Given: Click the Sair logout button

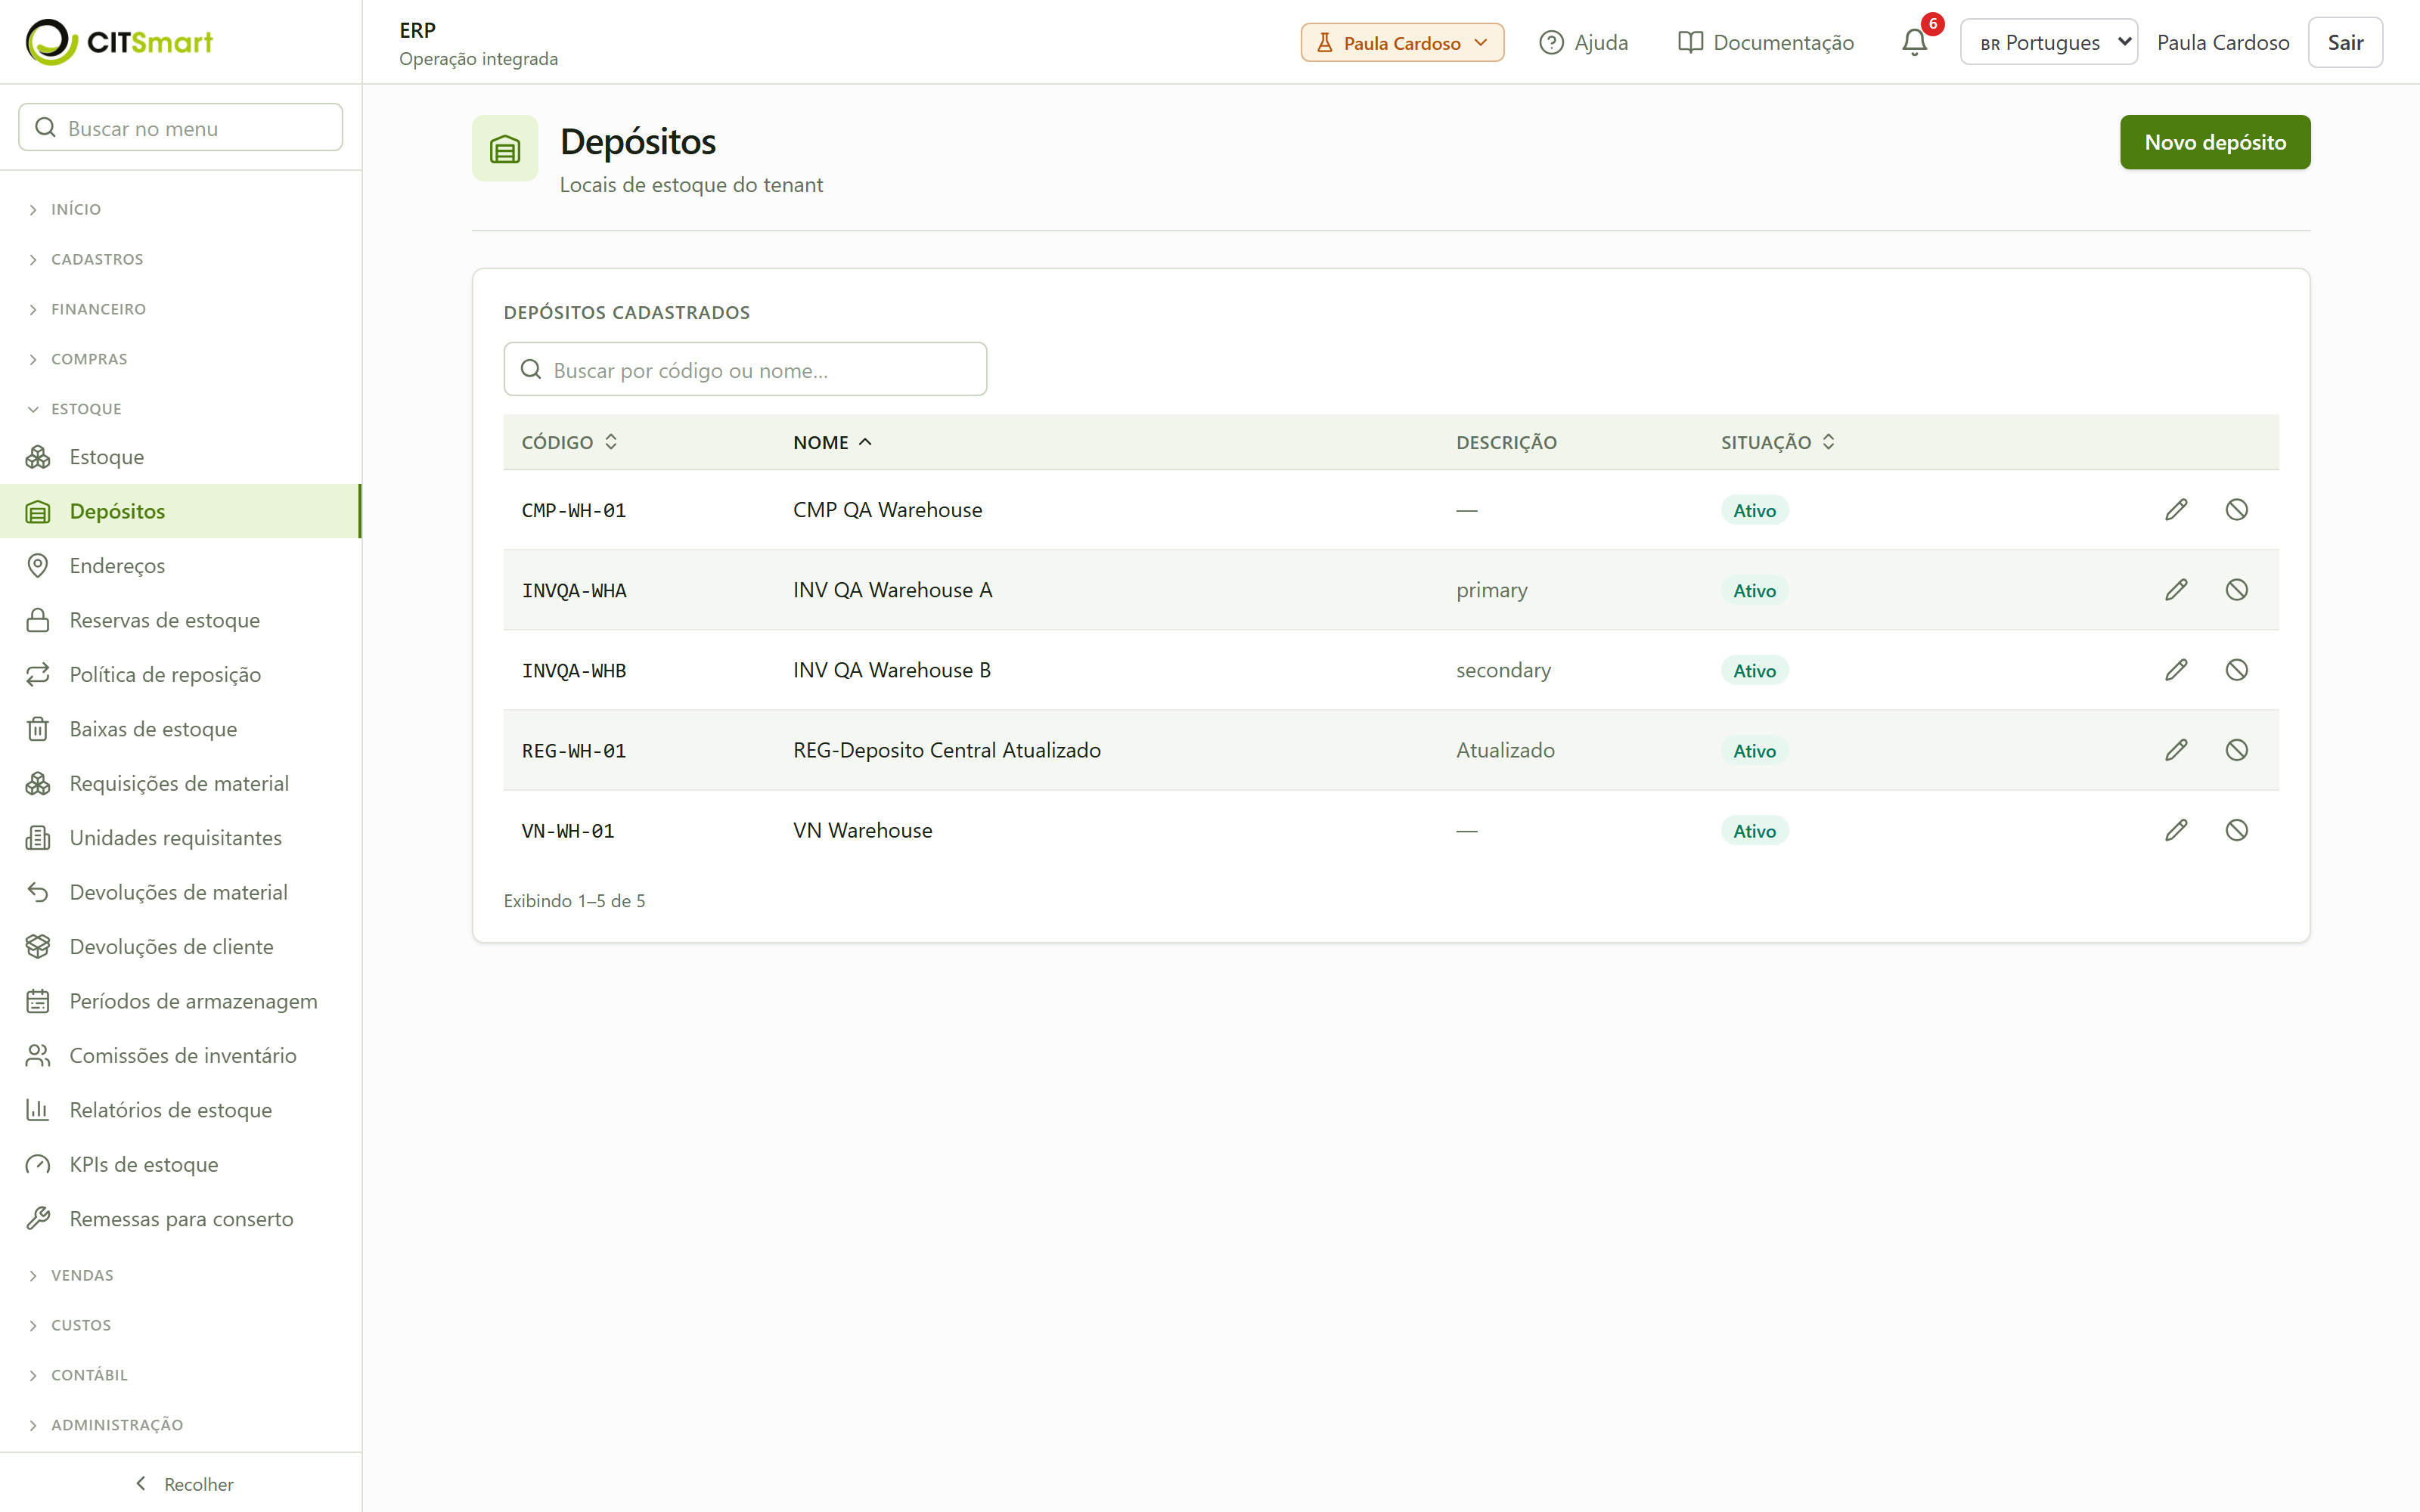Looking at the screenshot, I should pos(2345,42).
